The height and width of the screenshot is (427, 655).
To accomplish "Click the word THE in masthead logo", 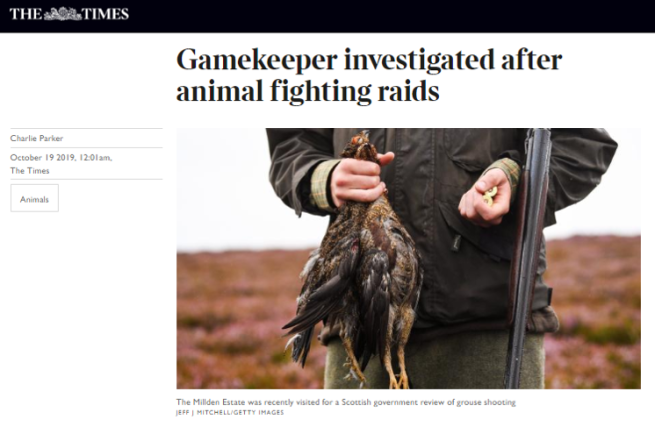I will click(x=26, y=14).
